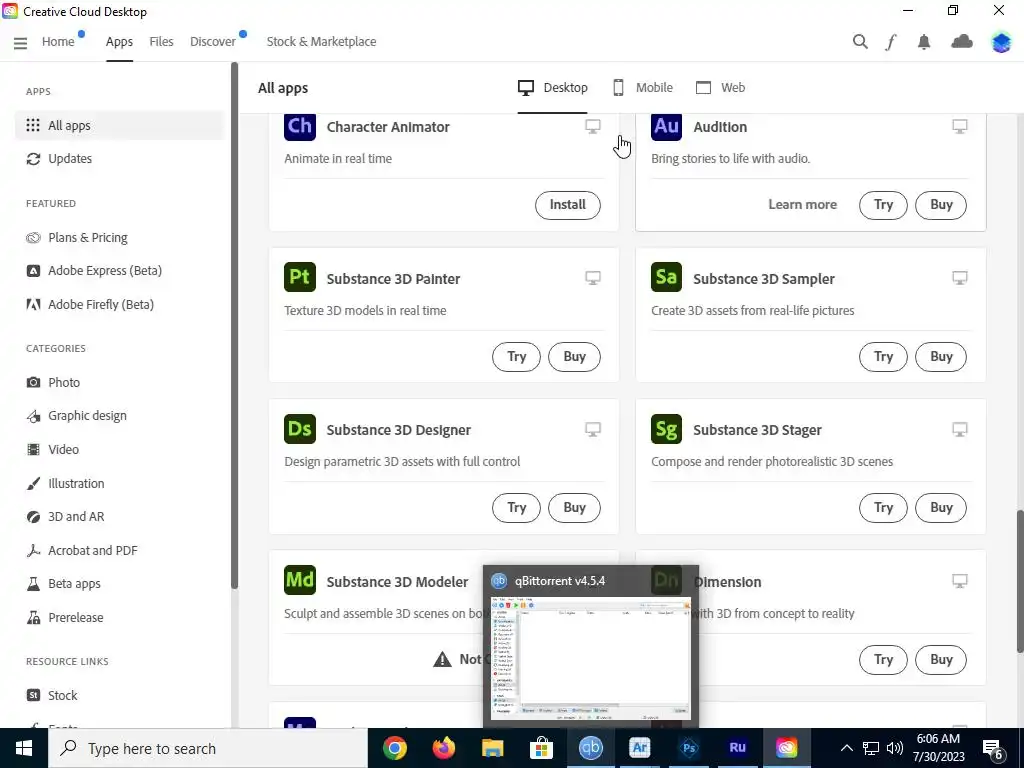This screenshot has width=1024, height=768.
Task: Open Microsoft Store from the taskbar
Action: (x=541, y=748)
